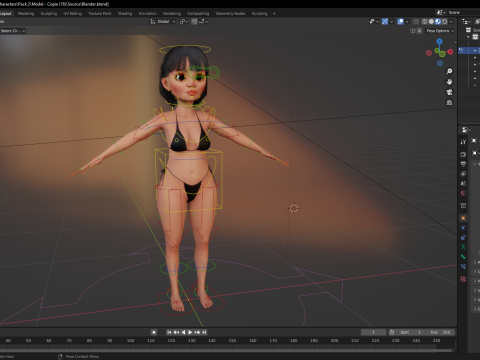
Task: Open the Global transform orientation dropdown
Action: tap(163, 21)
